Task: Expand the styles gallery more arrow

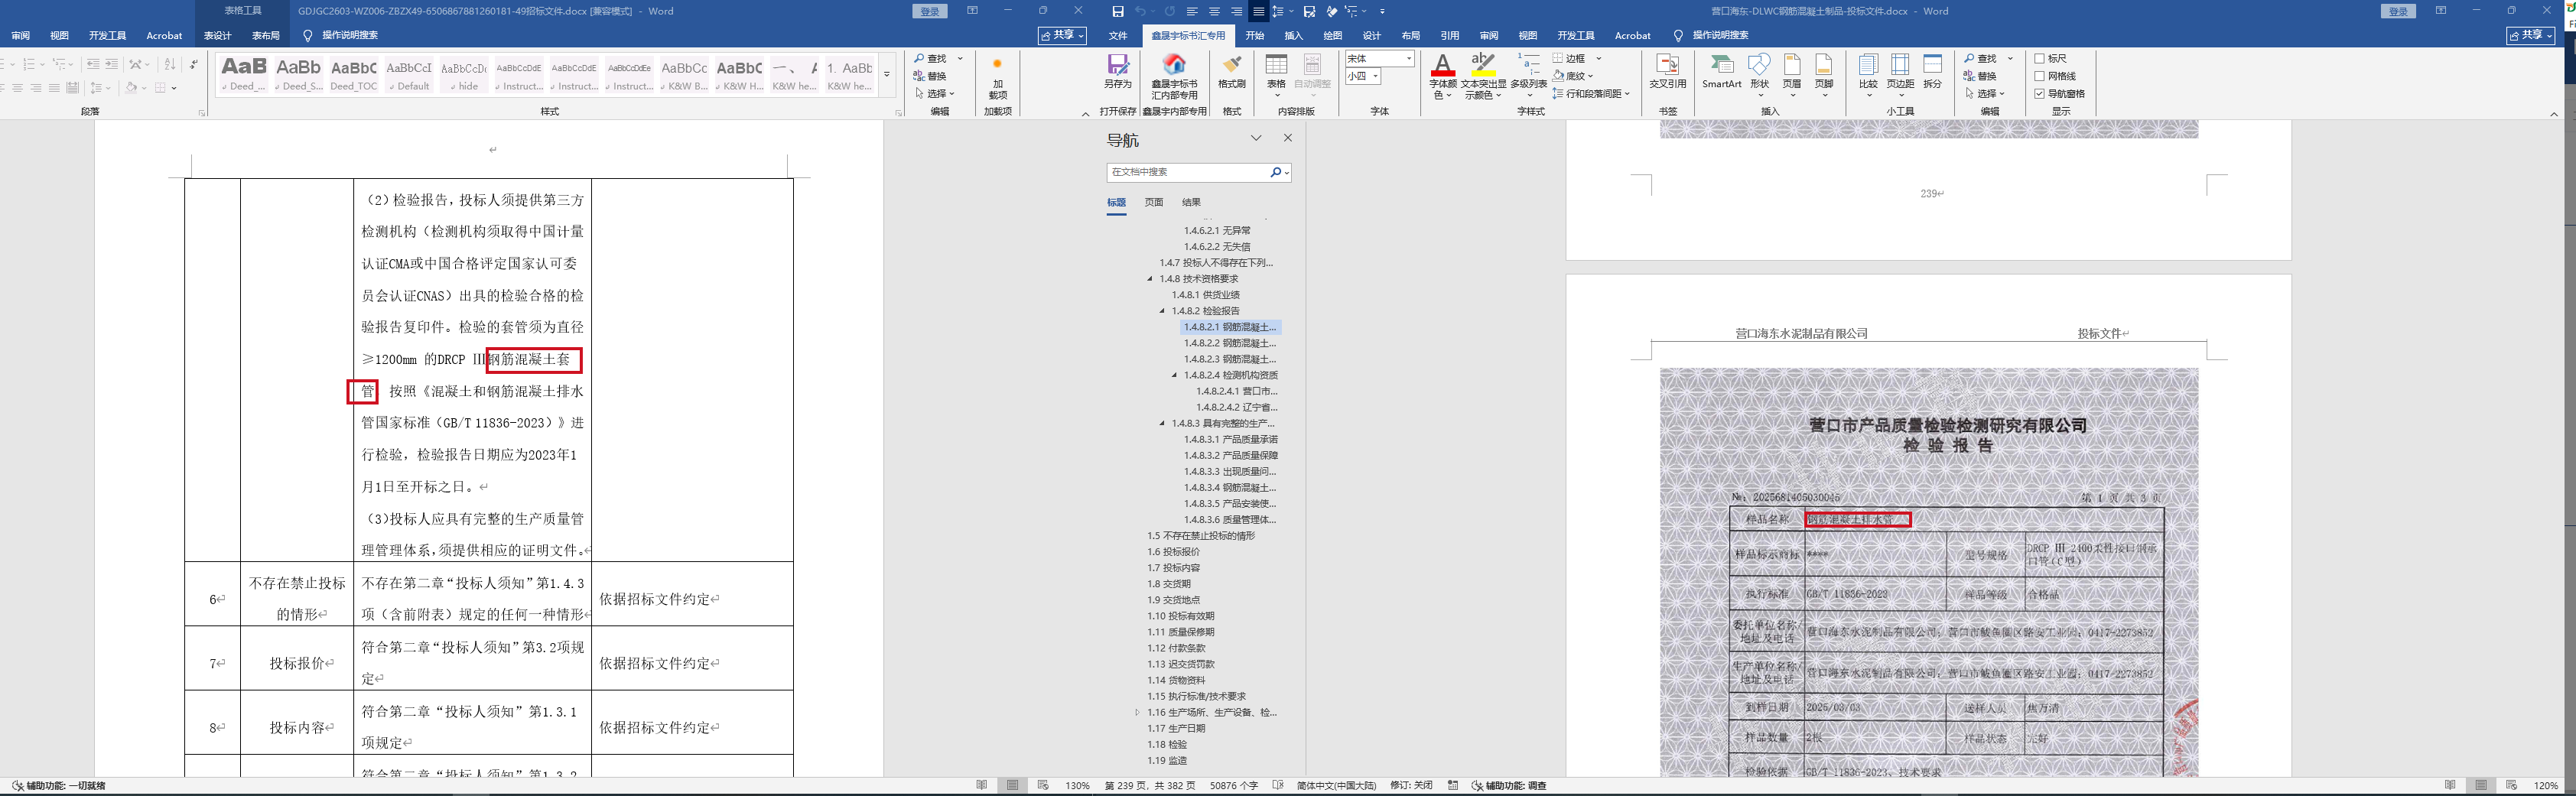Action: tap(886, 74)
